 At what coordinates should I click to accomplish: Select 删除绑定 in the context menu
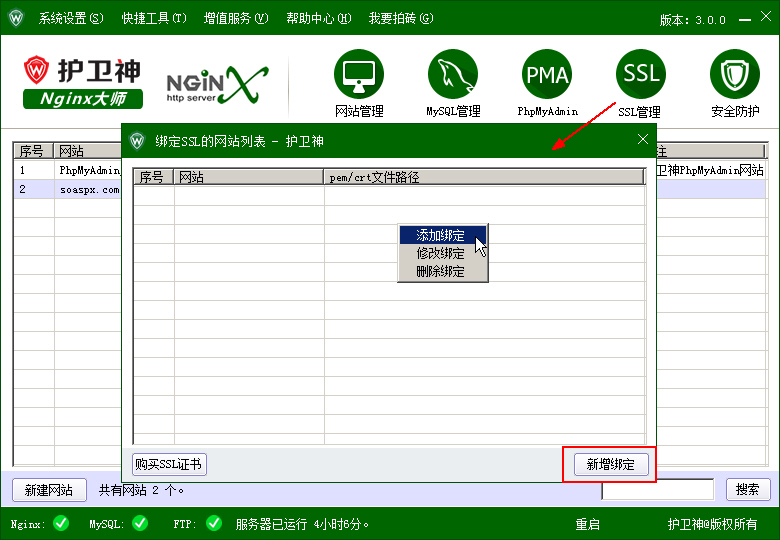tap(441, 272)
